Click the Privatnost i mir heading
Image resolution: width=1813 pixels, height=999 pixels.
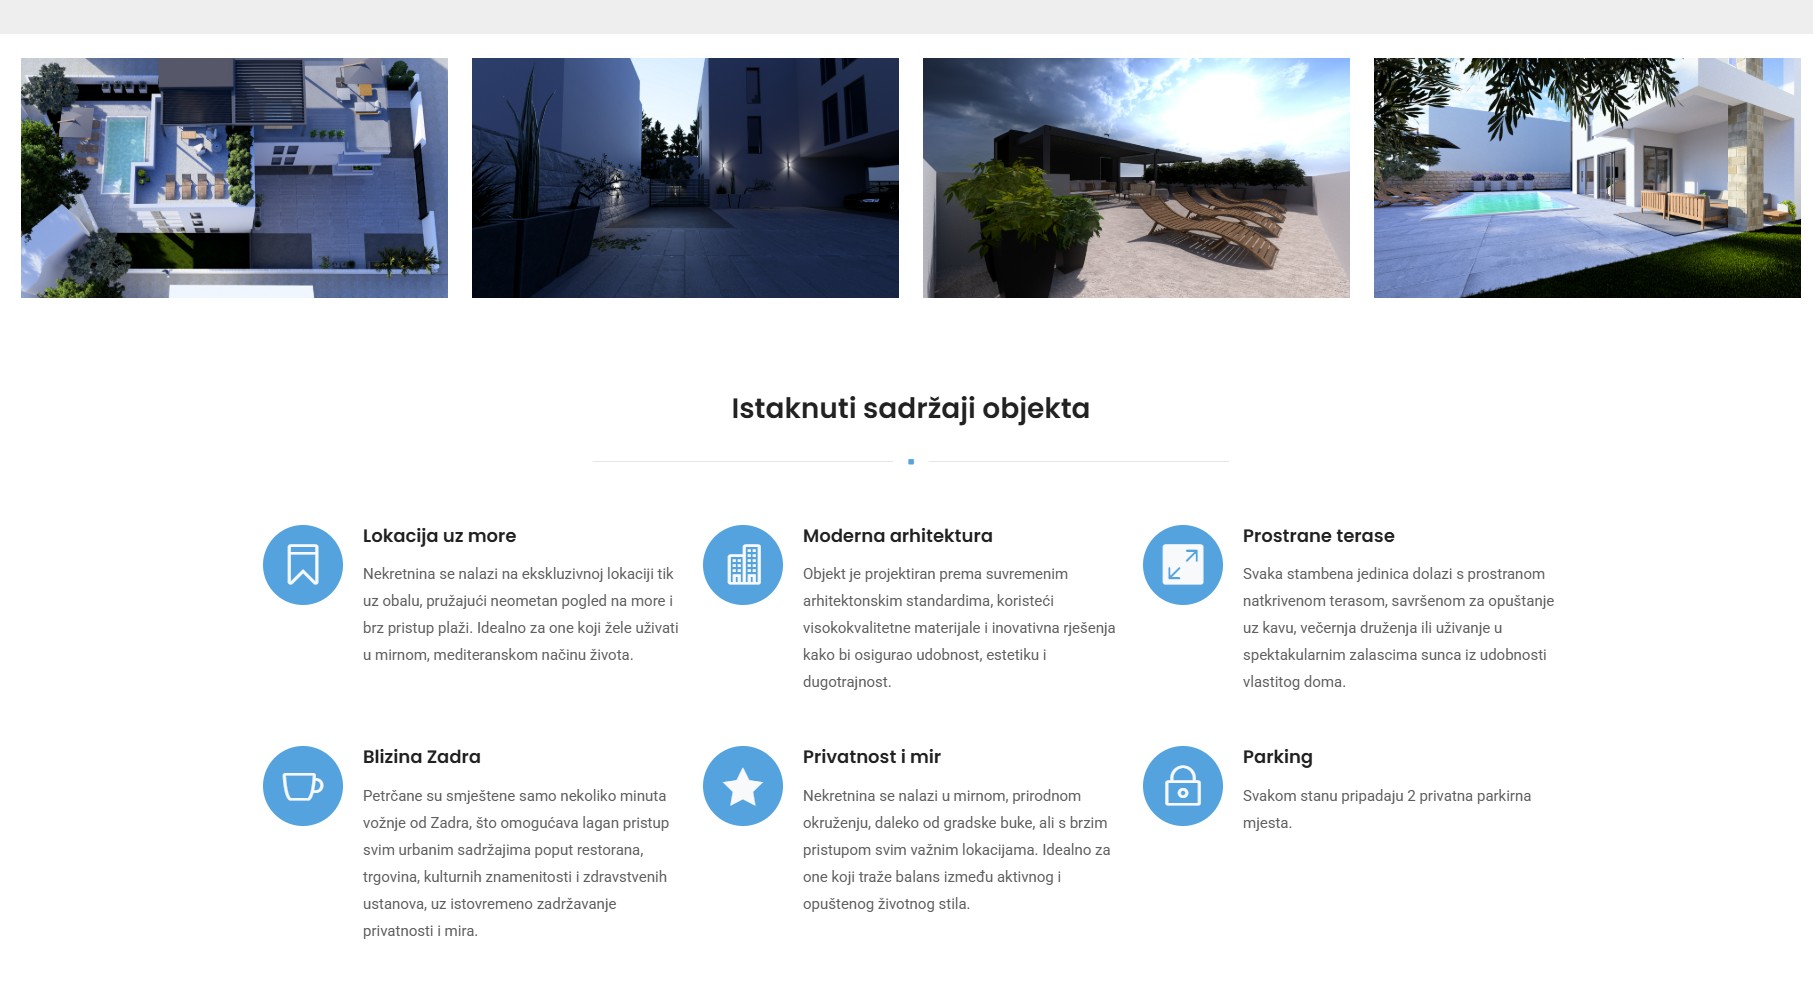coord(871,757)
